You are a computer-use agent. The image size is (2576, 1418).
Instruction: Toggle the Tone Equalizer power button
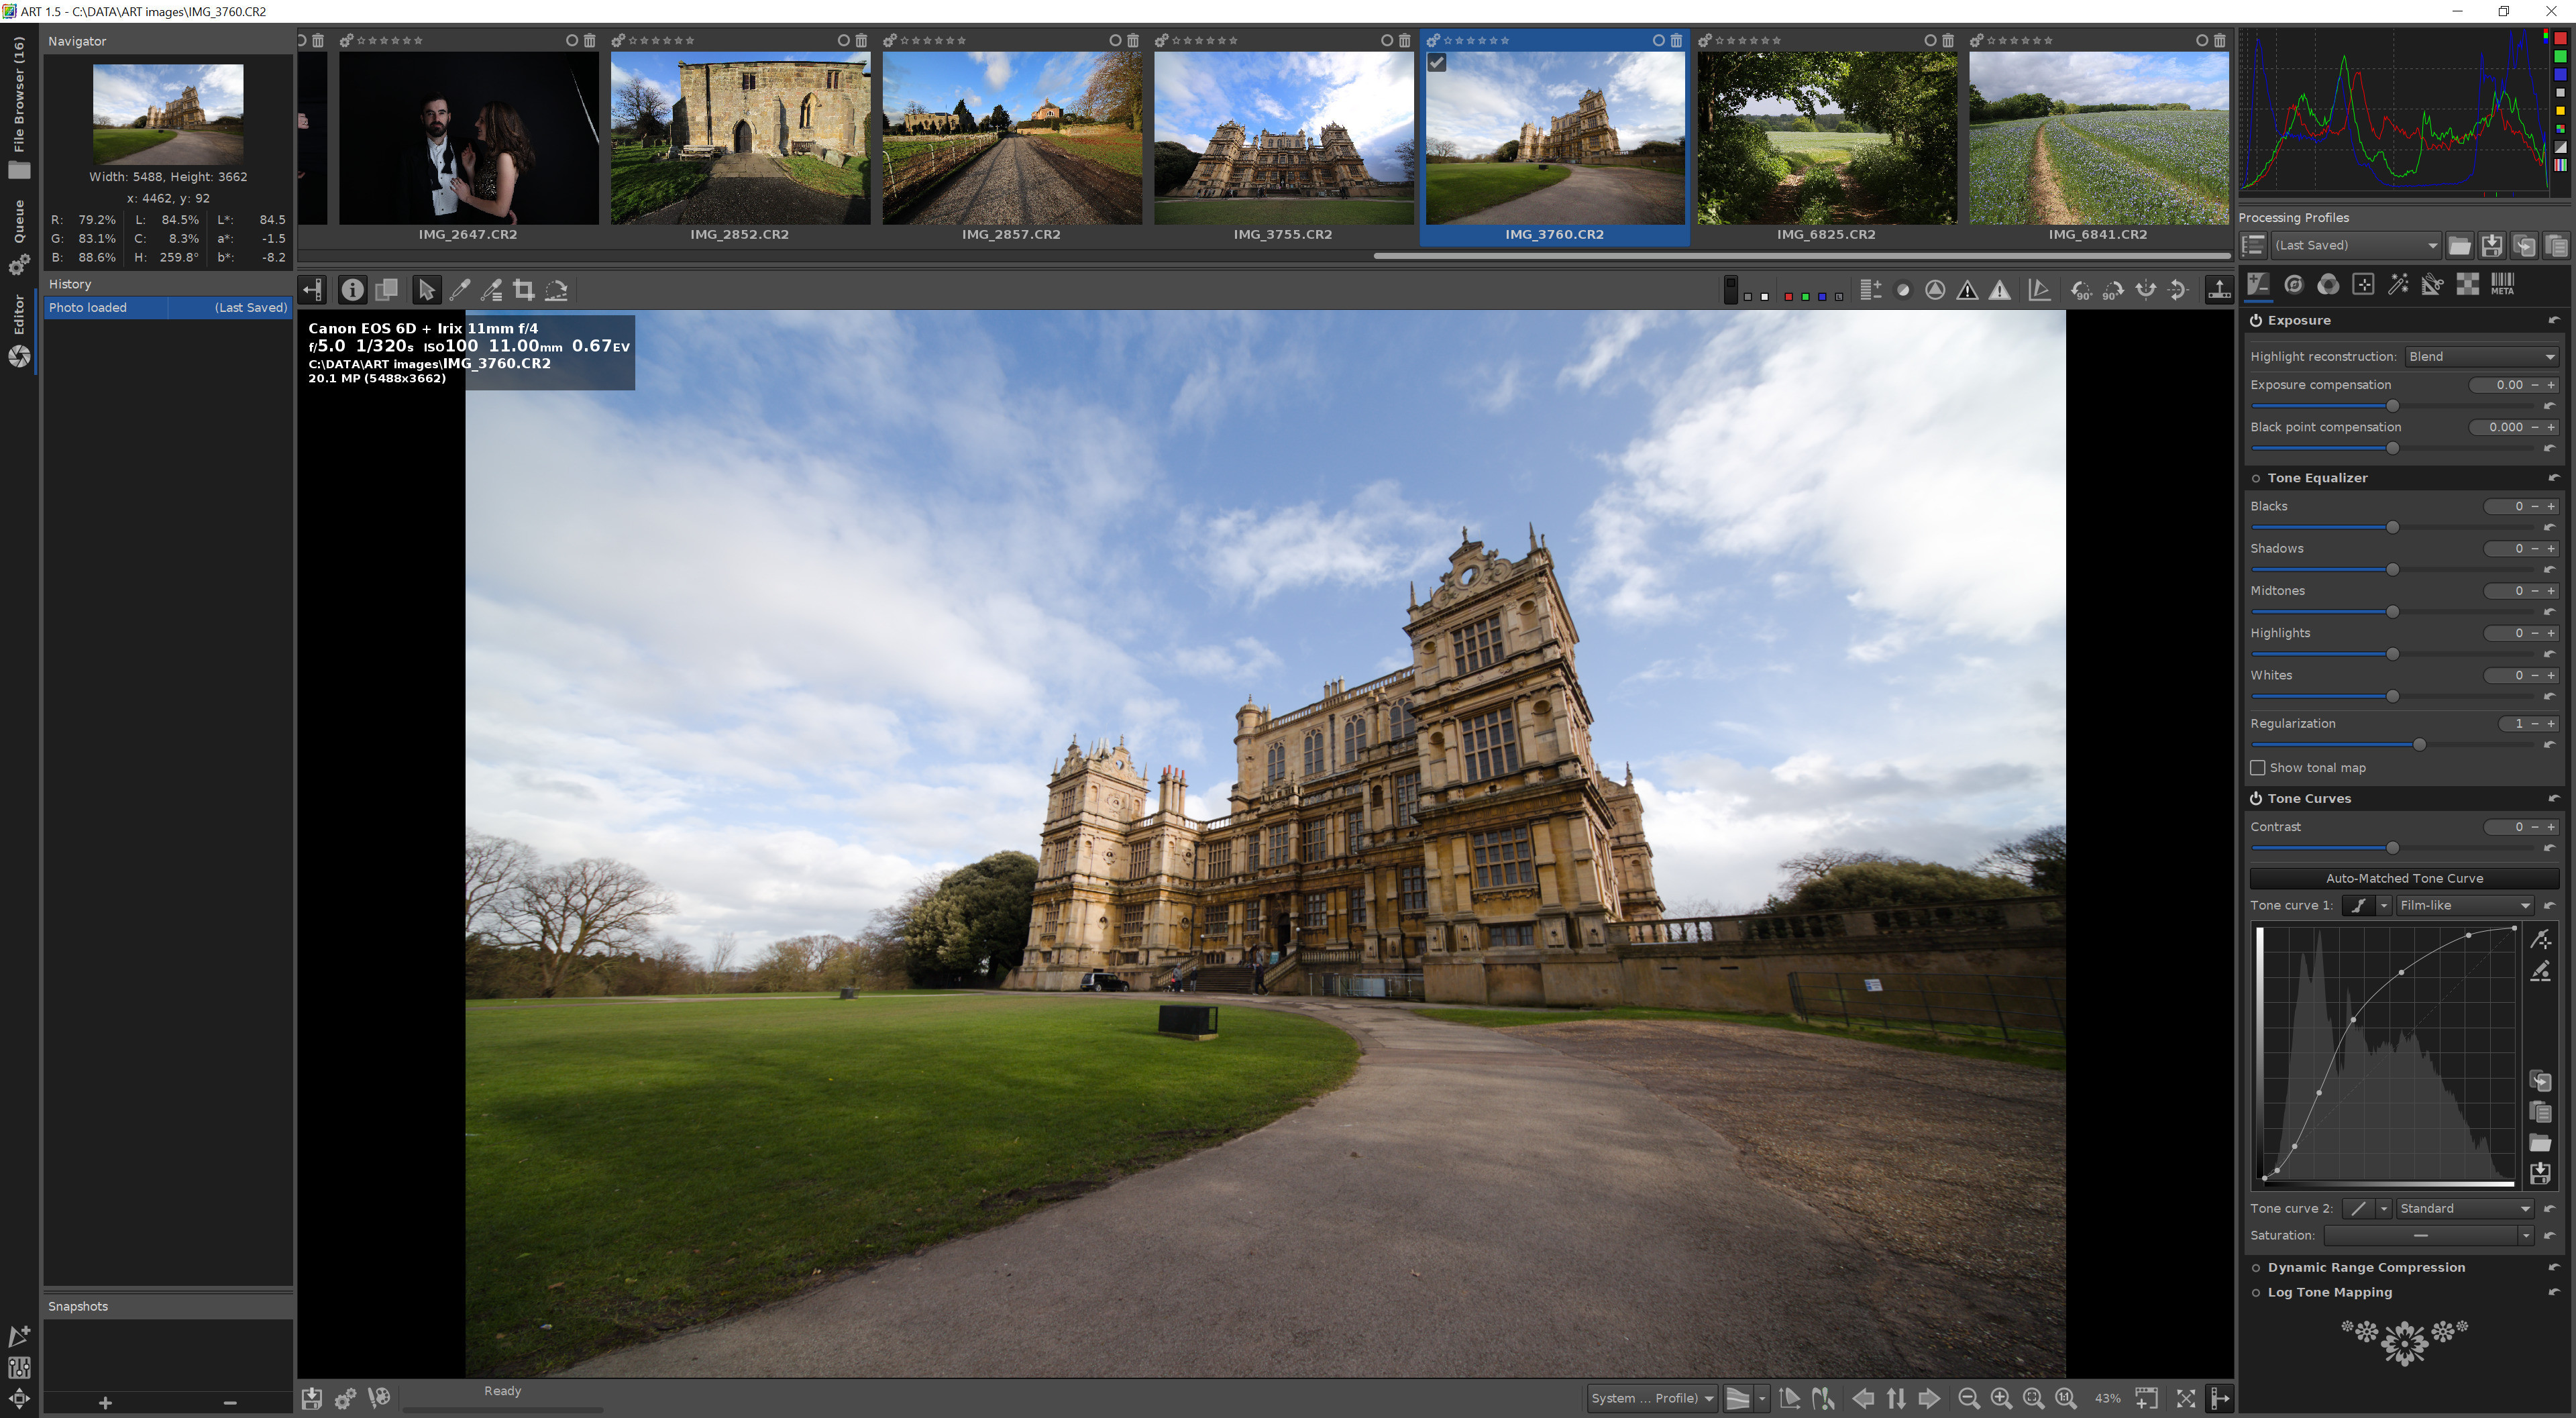tap(2256, 478)
